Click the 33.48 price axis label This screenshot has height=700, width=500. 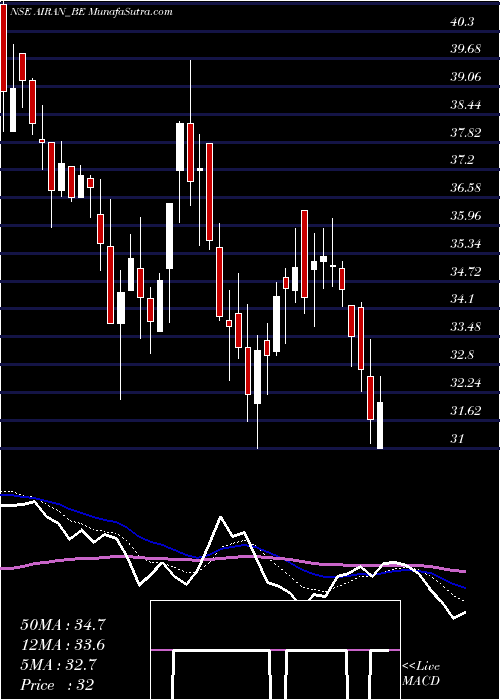(x=466, y=327)
